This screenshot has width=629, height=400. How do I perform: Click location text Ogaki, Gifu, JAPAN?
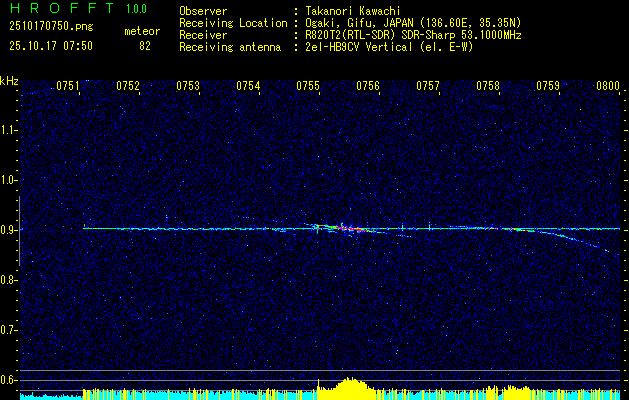pos(358,23)
